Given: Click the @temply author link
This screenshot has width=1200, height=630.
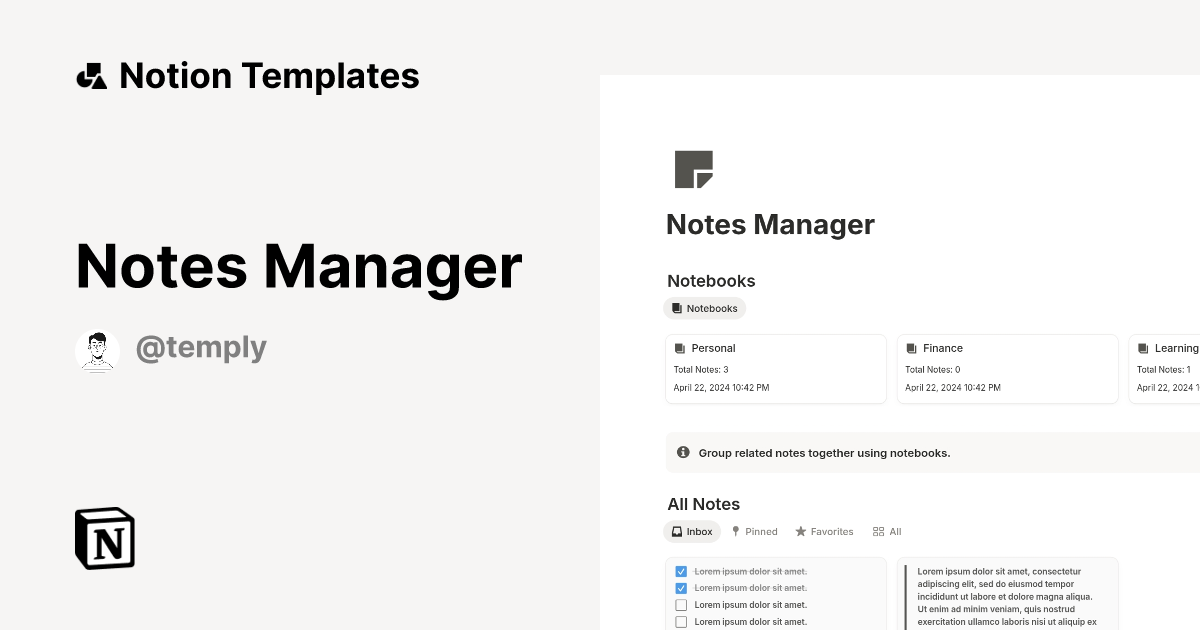Looking at the screenshot, I should (x=201, y=348).
